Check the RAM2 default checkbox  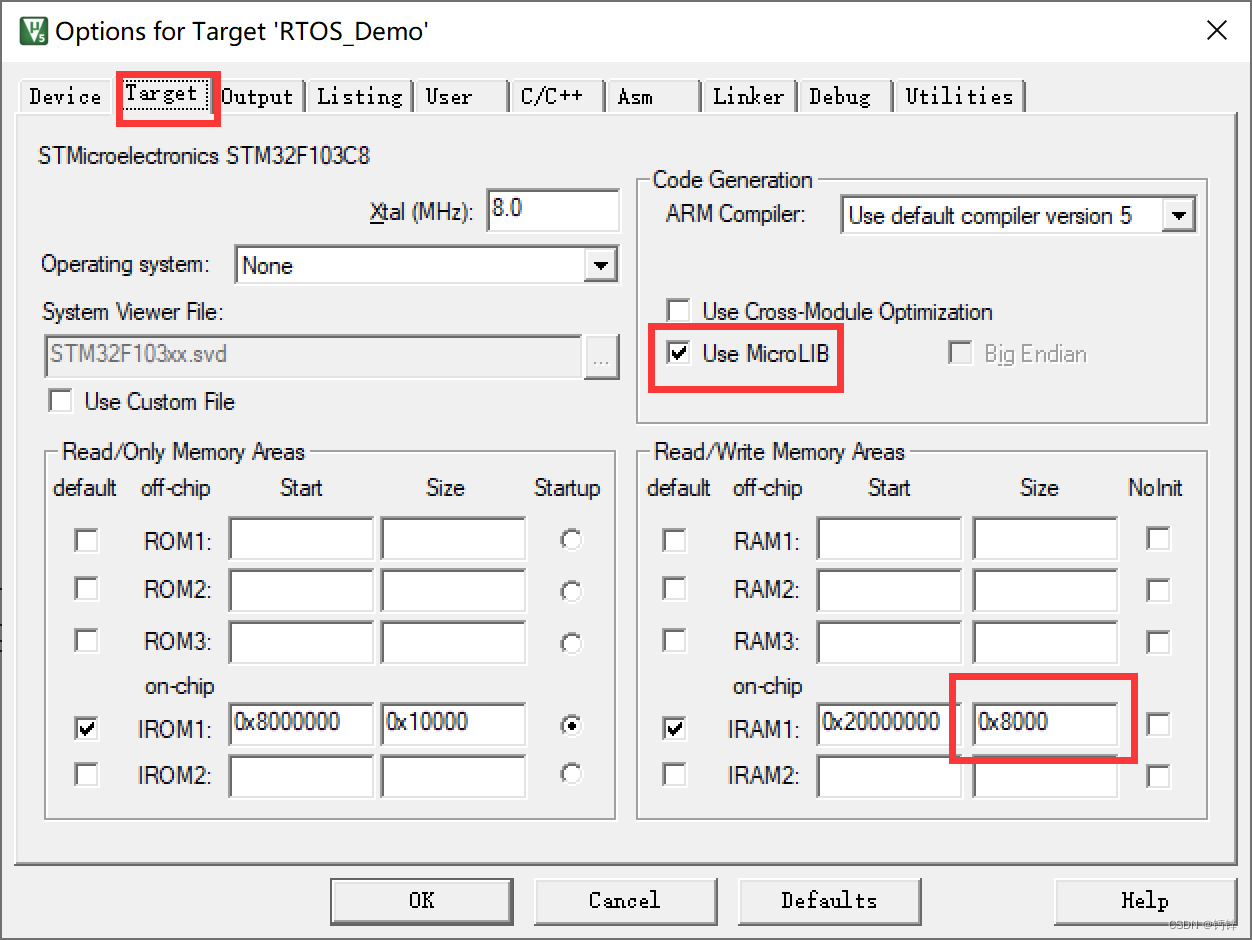click(x=675, y=589)
